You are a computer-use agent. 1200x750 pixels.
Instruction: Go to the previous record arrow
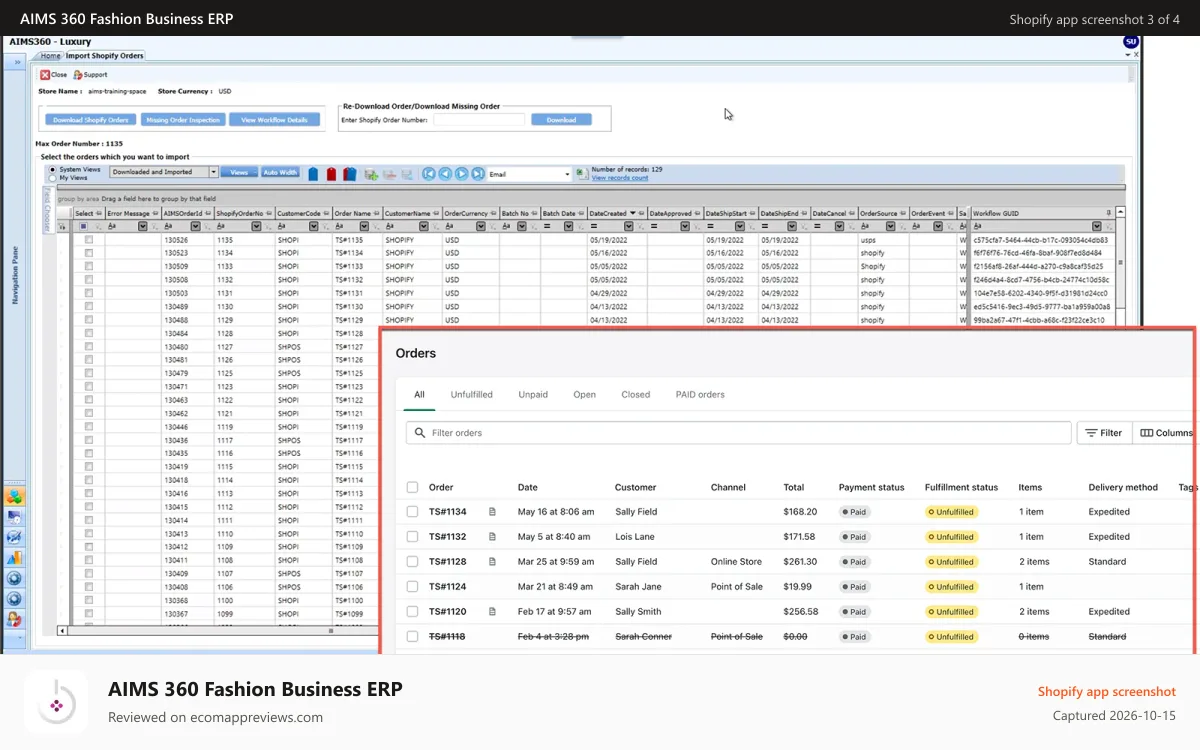pos(445,174)
